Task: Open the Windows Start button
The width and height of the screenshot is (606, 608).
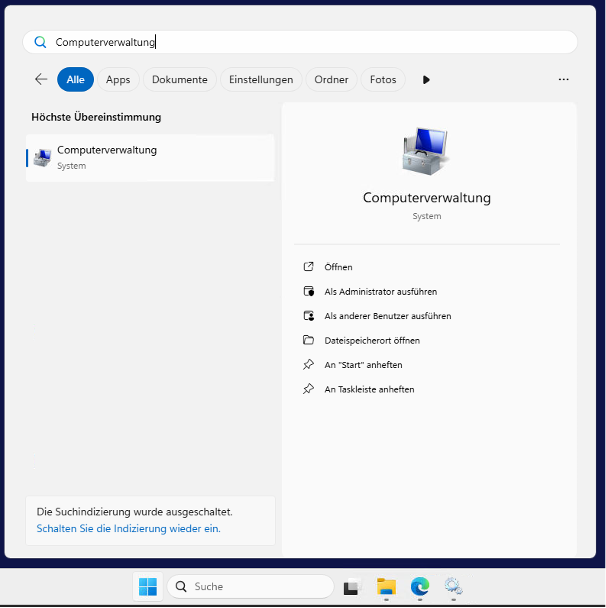Action: click(148, 587)
